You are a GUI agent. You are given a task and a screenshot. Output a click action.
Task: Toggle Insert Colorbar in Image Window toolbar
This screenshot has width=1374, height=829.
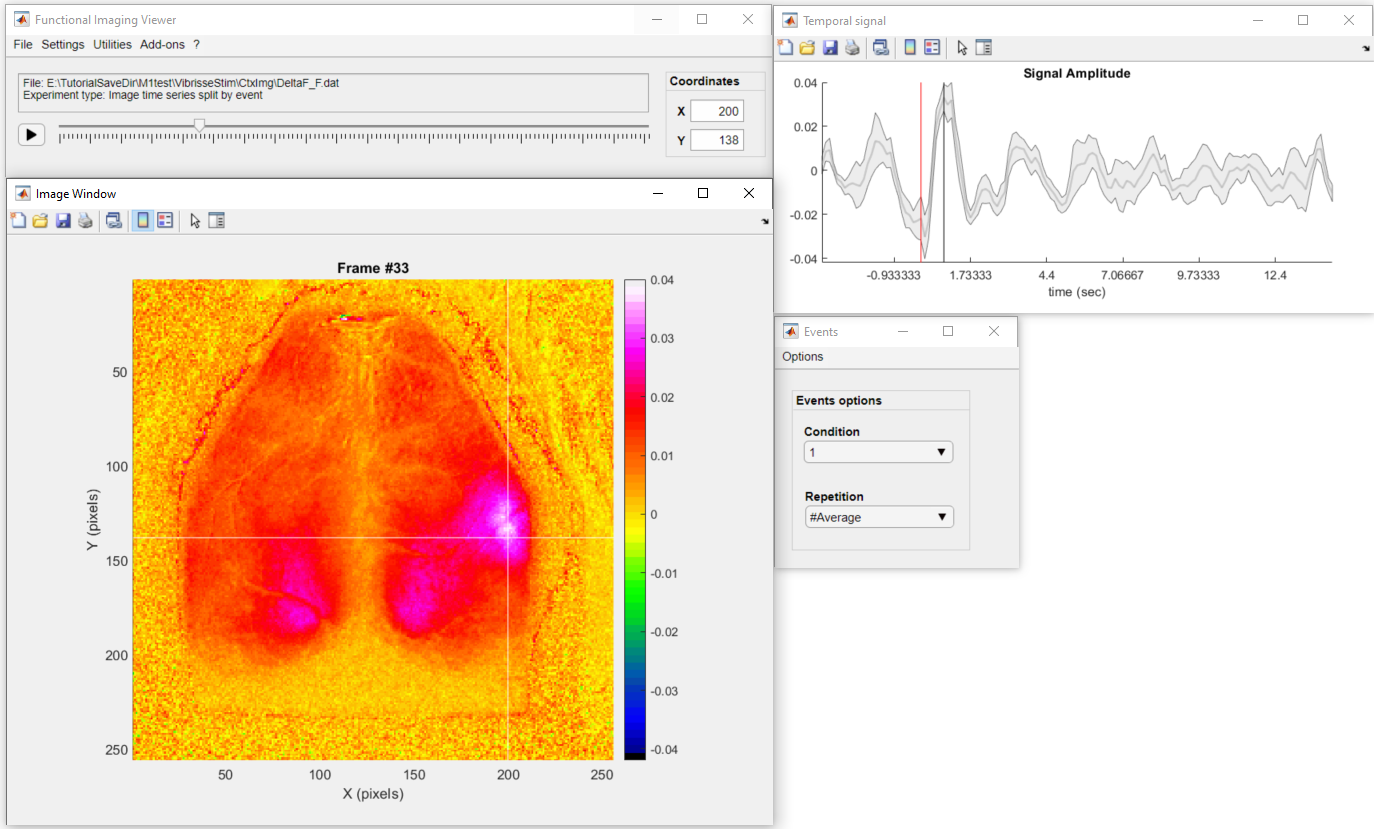[143, 220]
